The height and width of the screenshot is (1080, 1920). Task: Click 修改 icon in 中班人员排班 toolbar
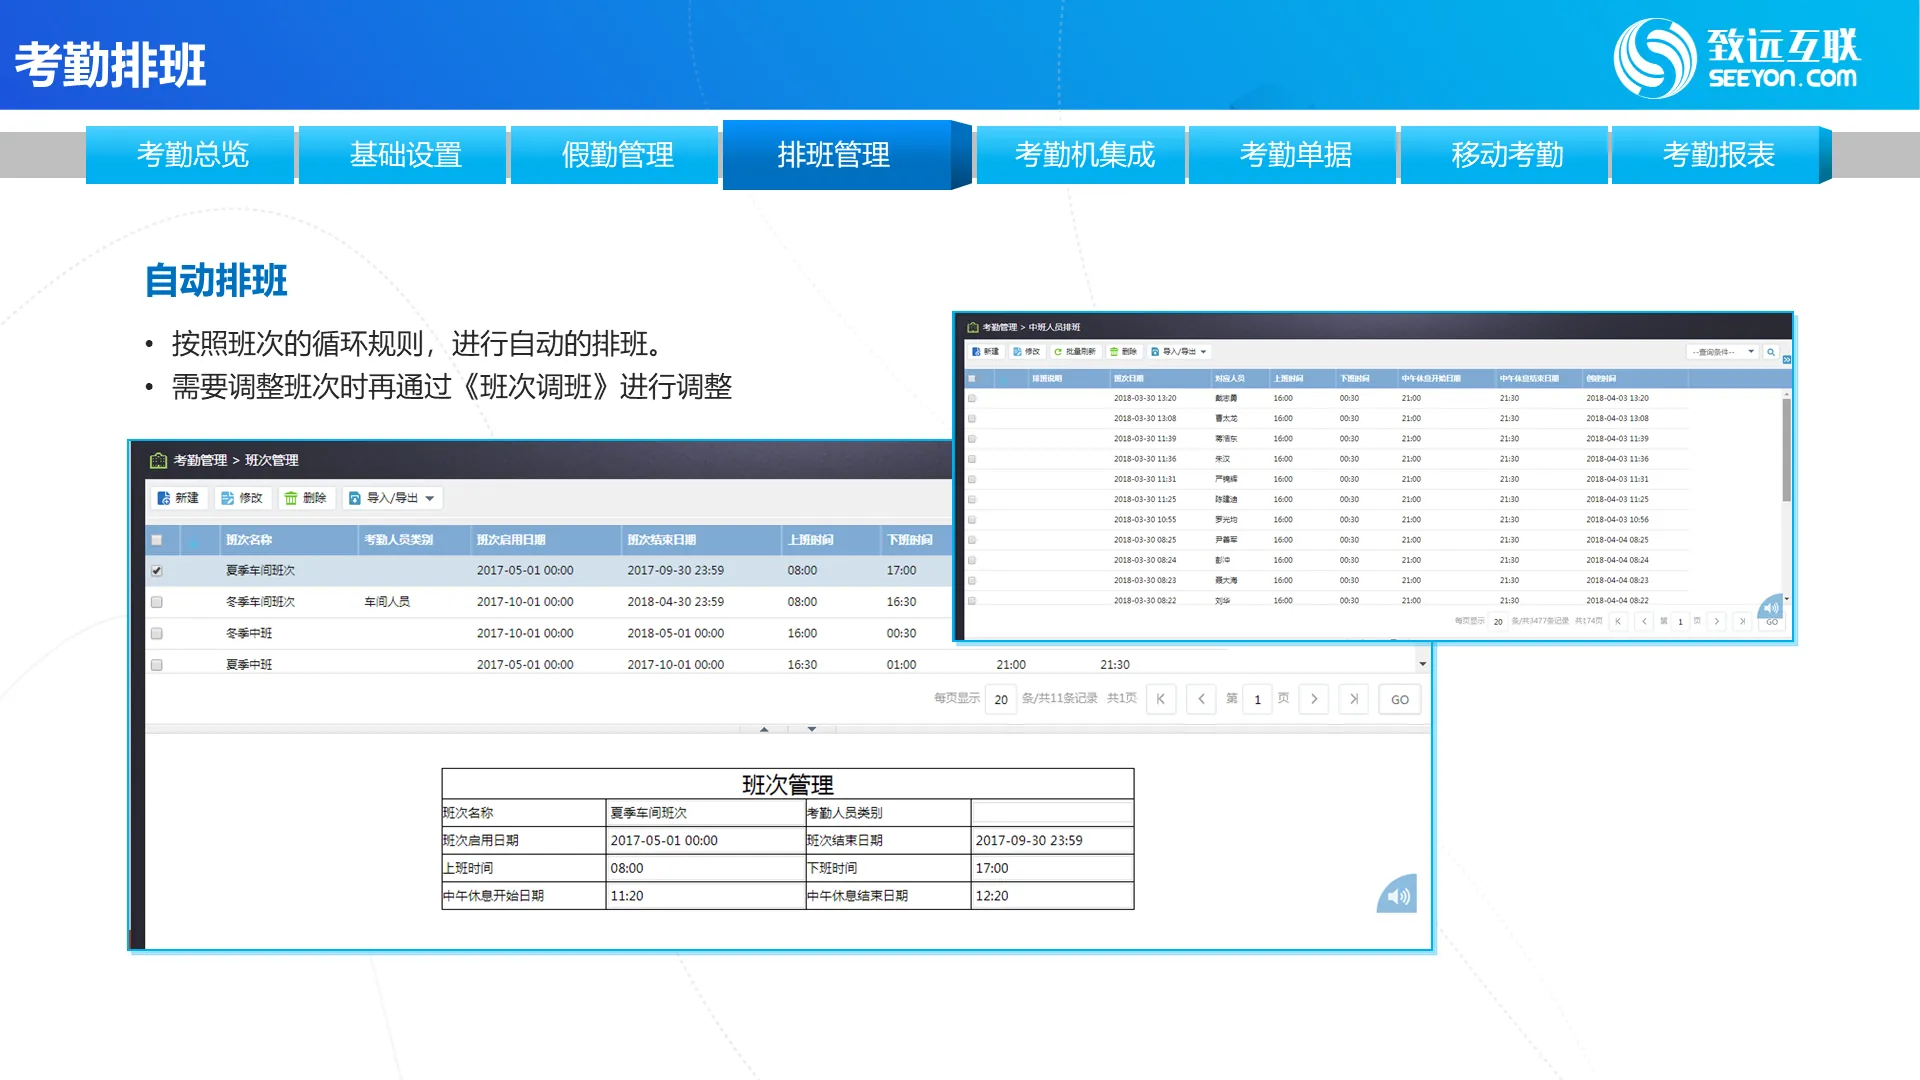(1017, 352)
